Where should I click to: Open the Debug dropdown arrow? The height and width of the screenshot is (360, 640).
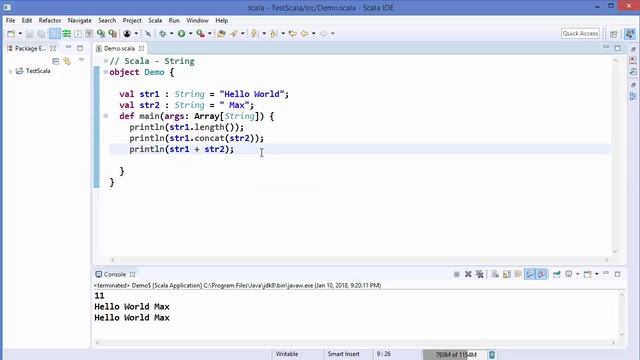(171, 34)
